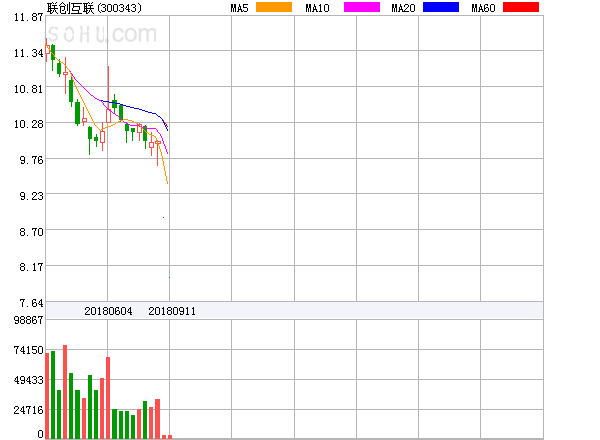Click the 10.28 price axis label
This screenshot has height=440, width=600.
[x=21, y=124]
